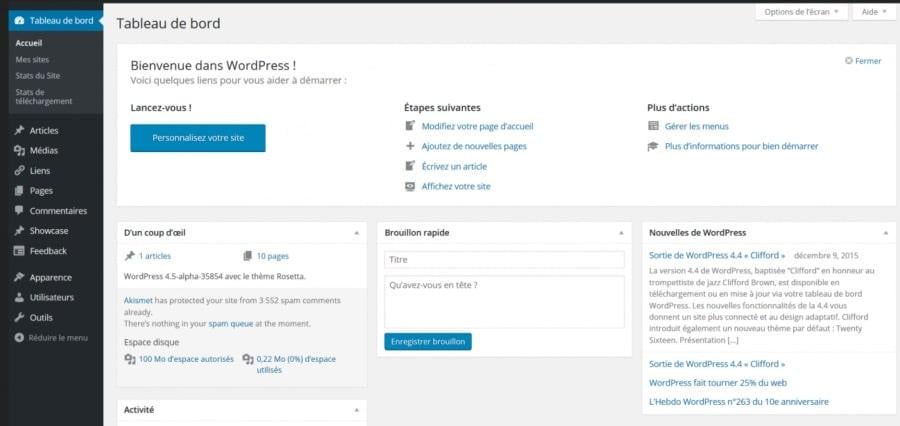900x426 pixels.
Task: Open the Articles menu
Action: [44, 130]
